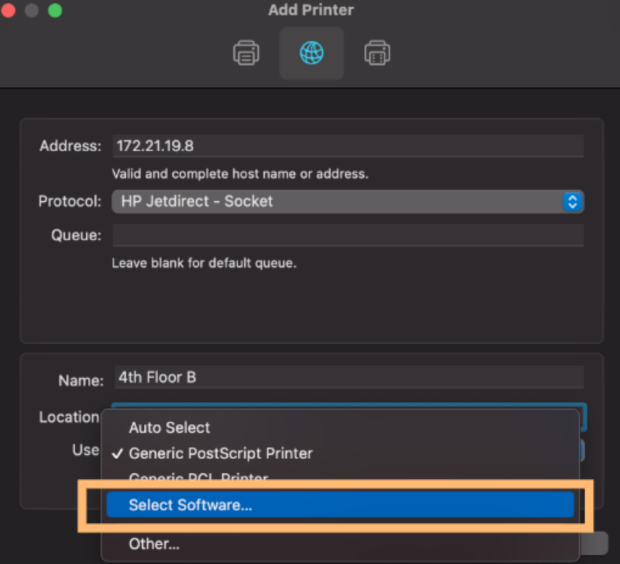620x564 pixels.
Task: Choose Other... from the Use menu
Action: coord(340,544)
